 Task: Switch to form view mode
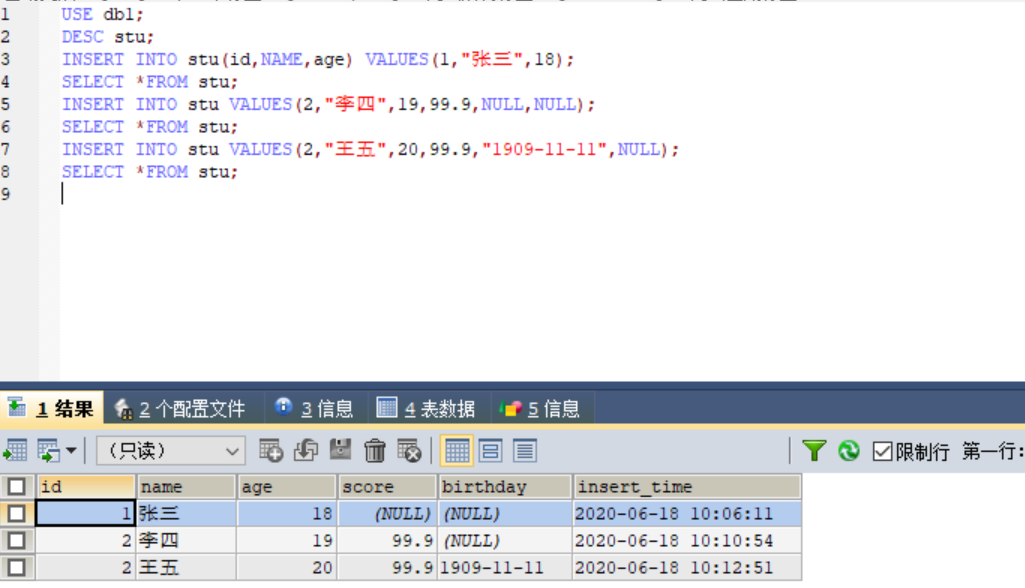click(490, 451)
